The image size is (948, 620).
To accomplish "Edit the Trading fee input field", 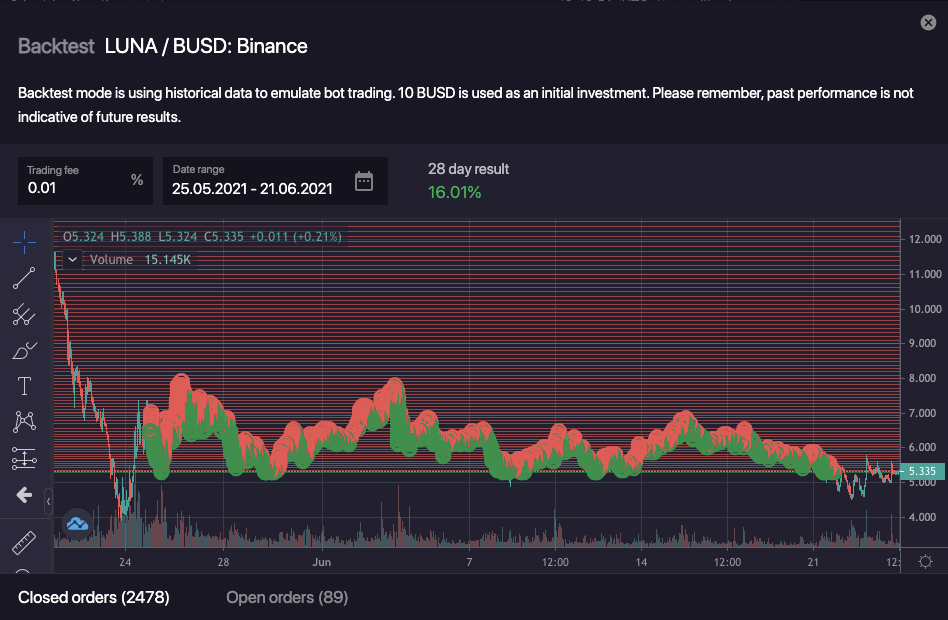I will click(x=75, y=187).
